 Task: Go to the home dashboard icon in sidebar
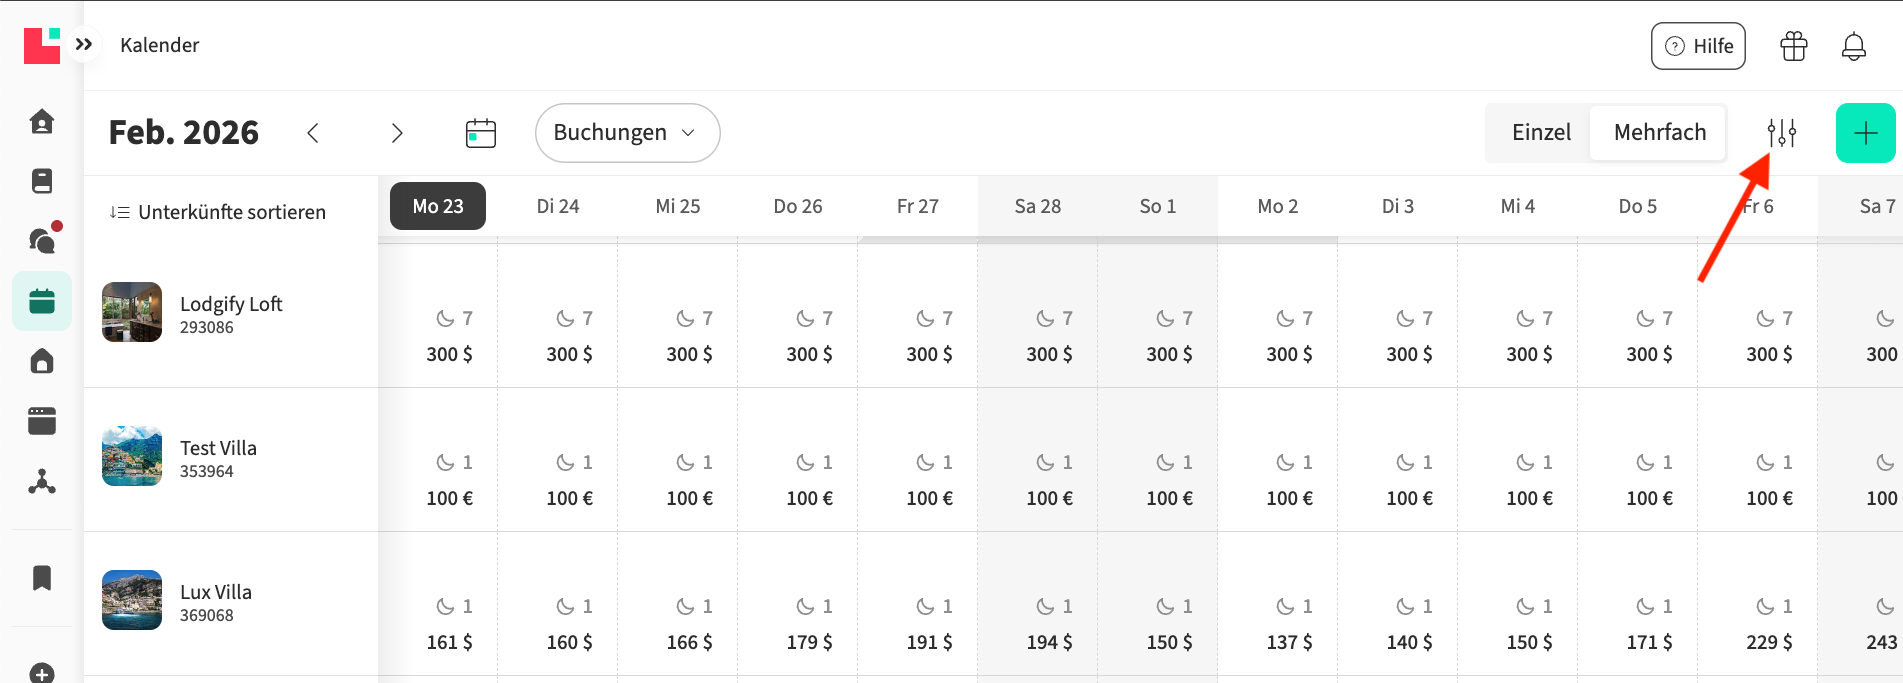tap(42, 122)
